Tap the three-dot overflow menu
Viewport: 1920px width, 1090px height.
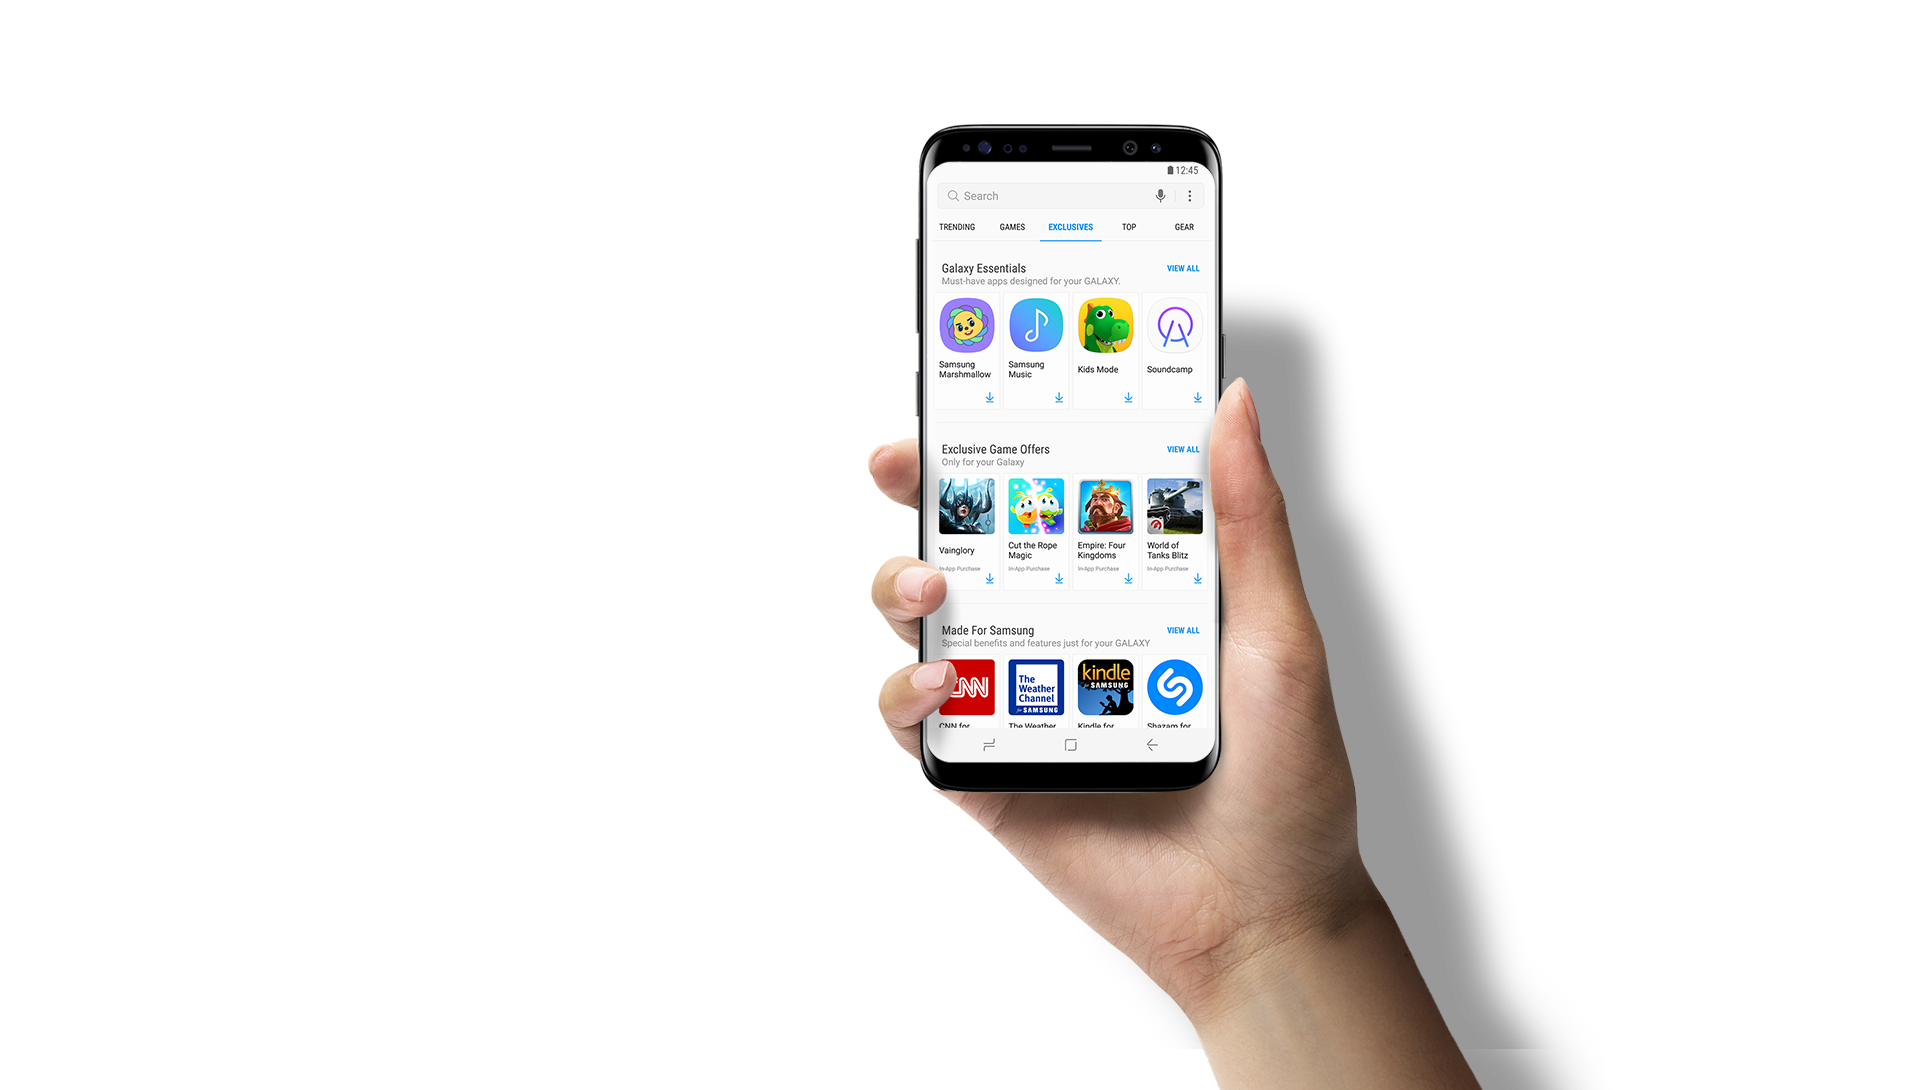click(1189, 196)
